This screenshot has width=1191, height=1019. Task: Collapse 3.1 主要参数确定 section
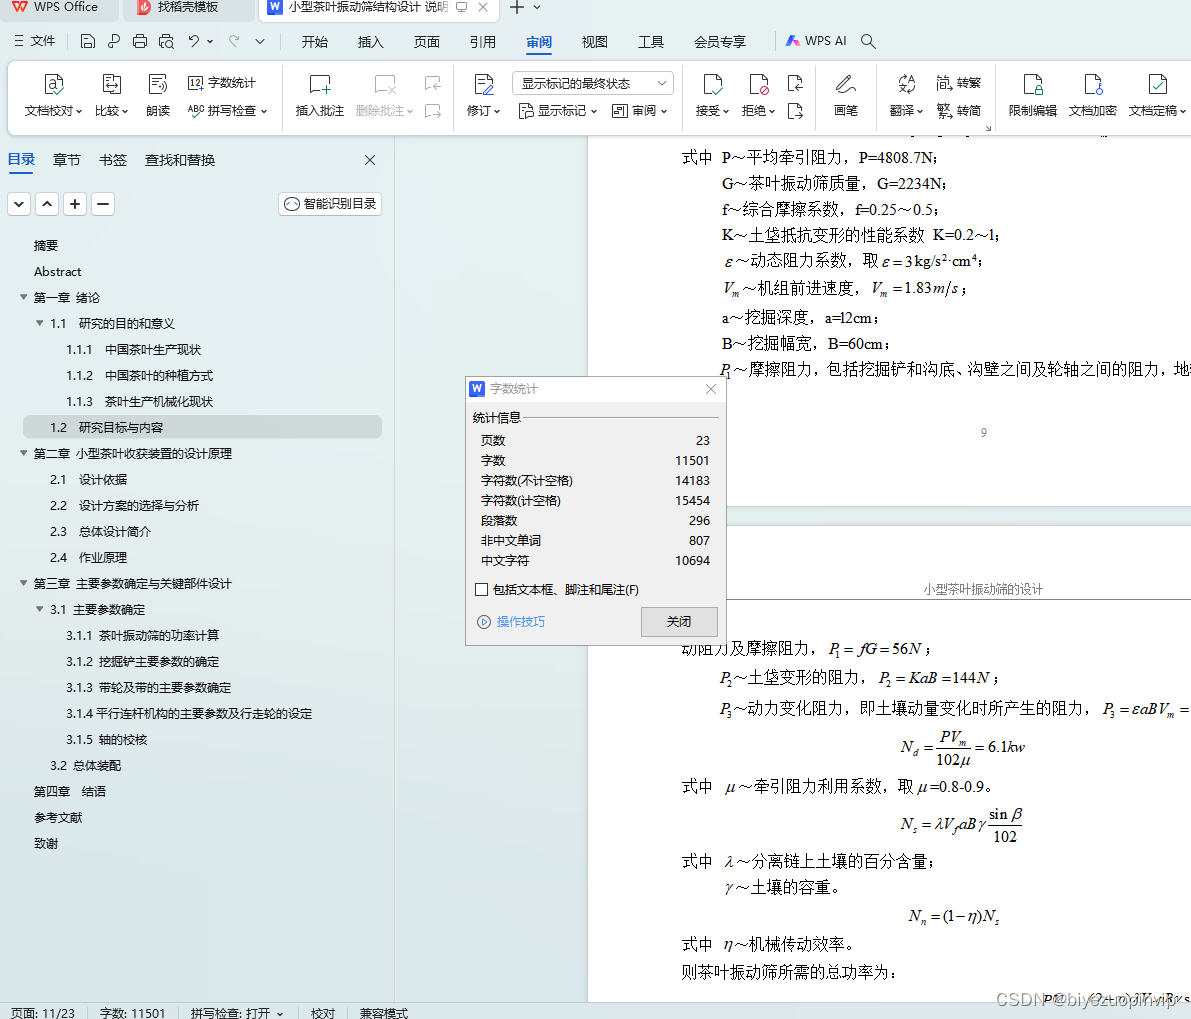coord(39,609)
